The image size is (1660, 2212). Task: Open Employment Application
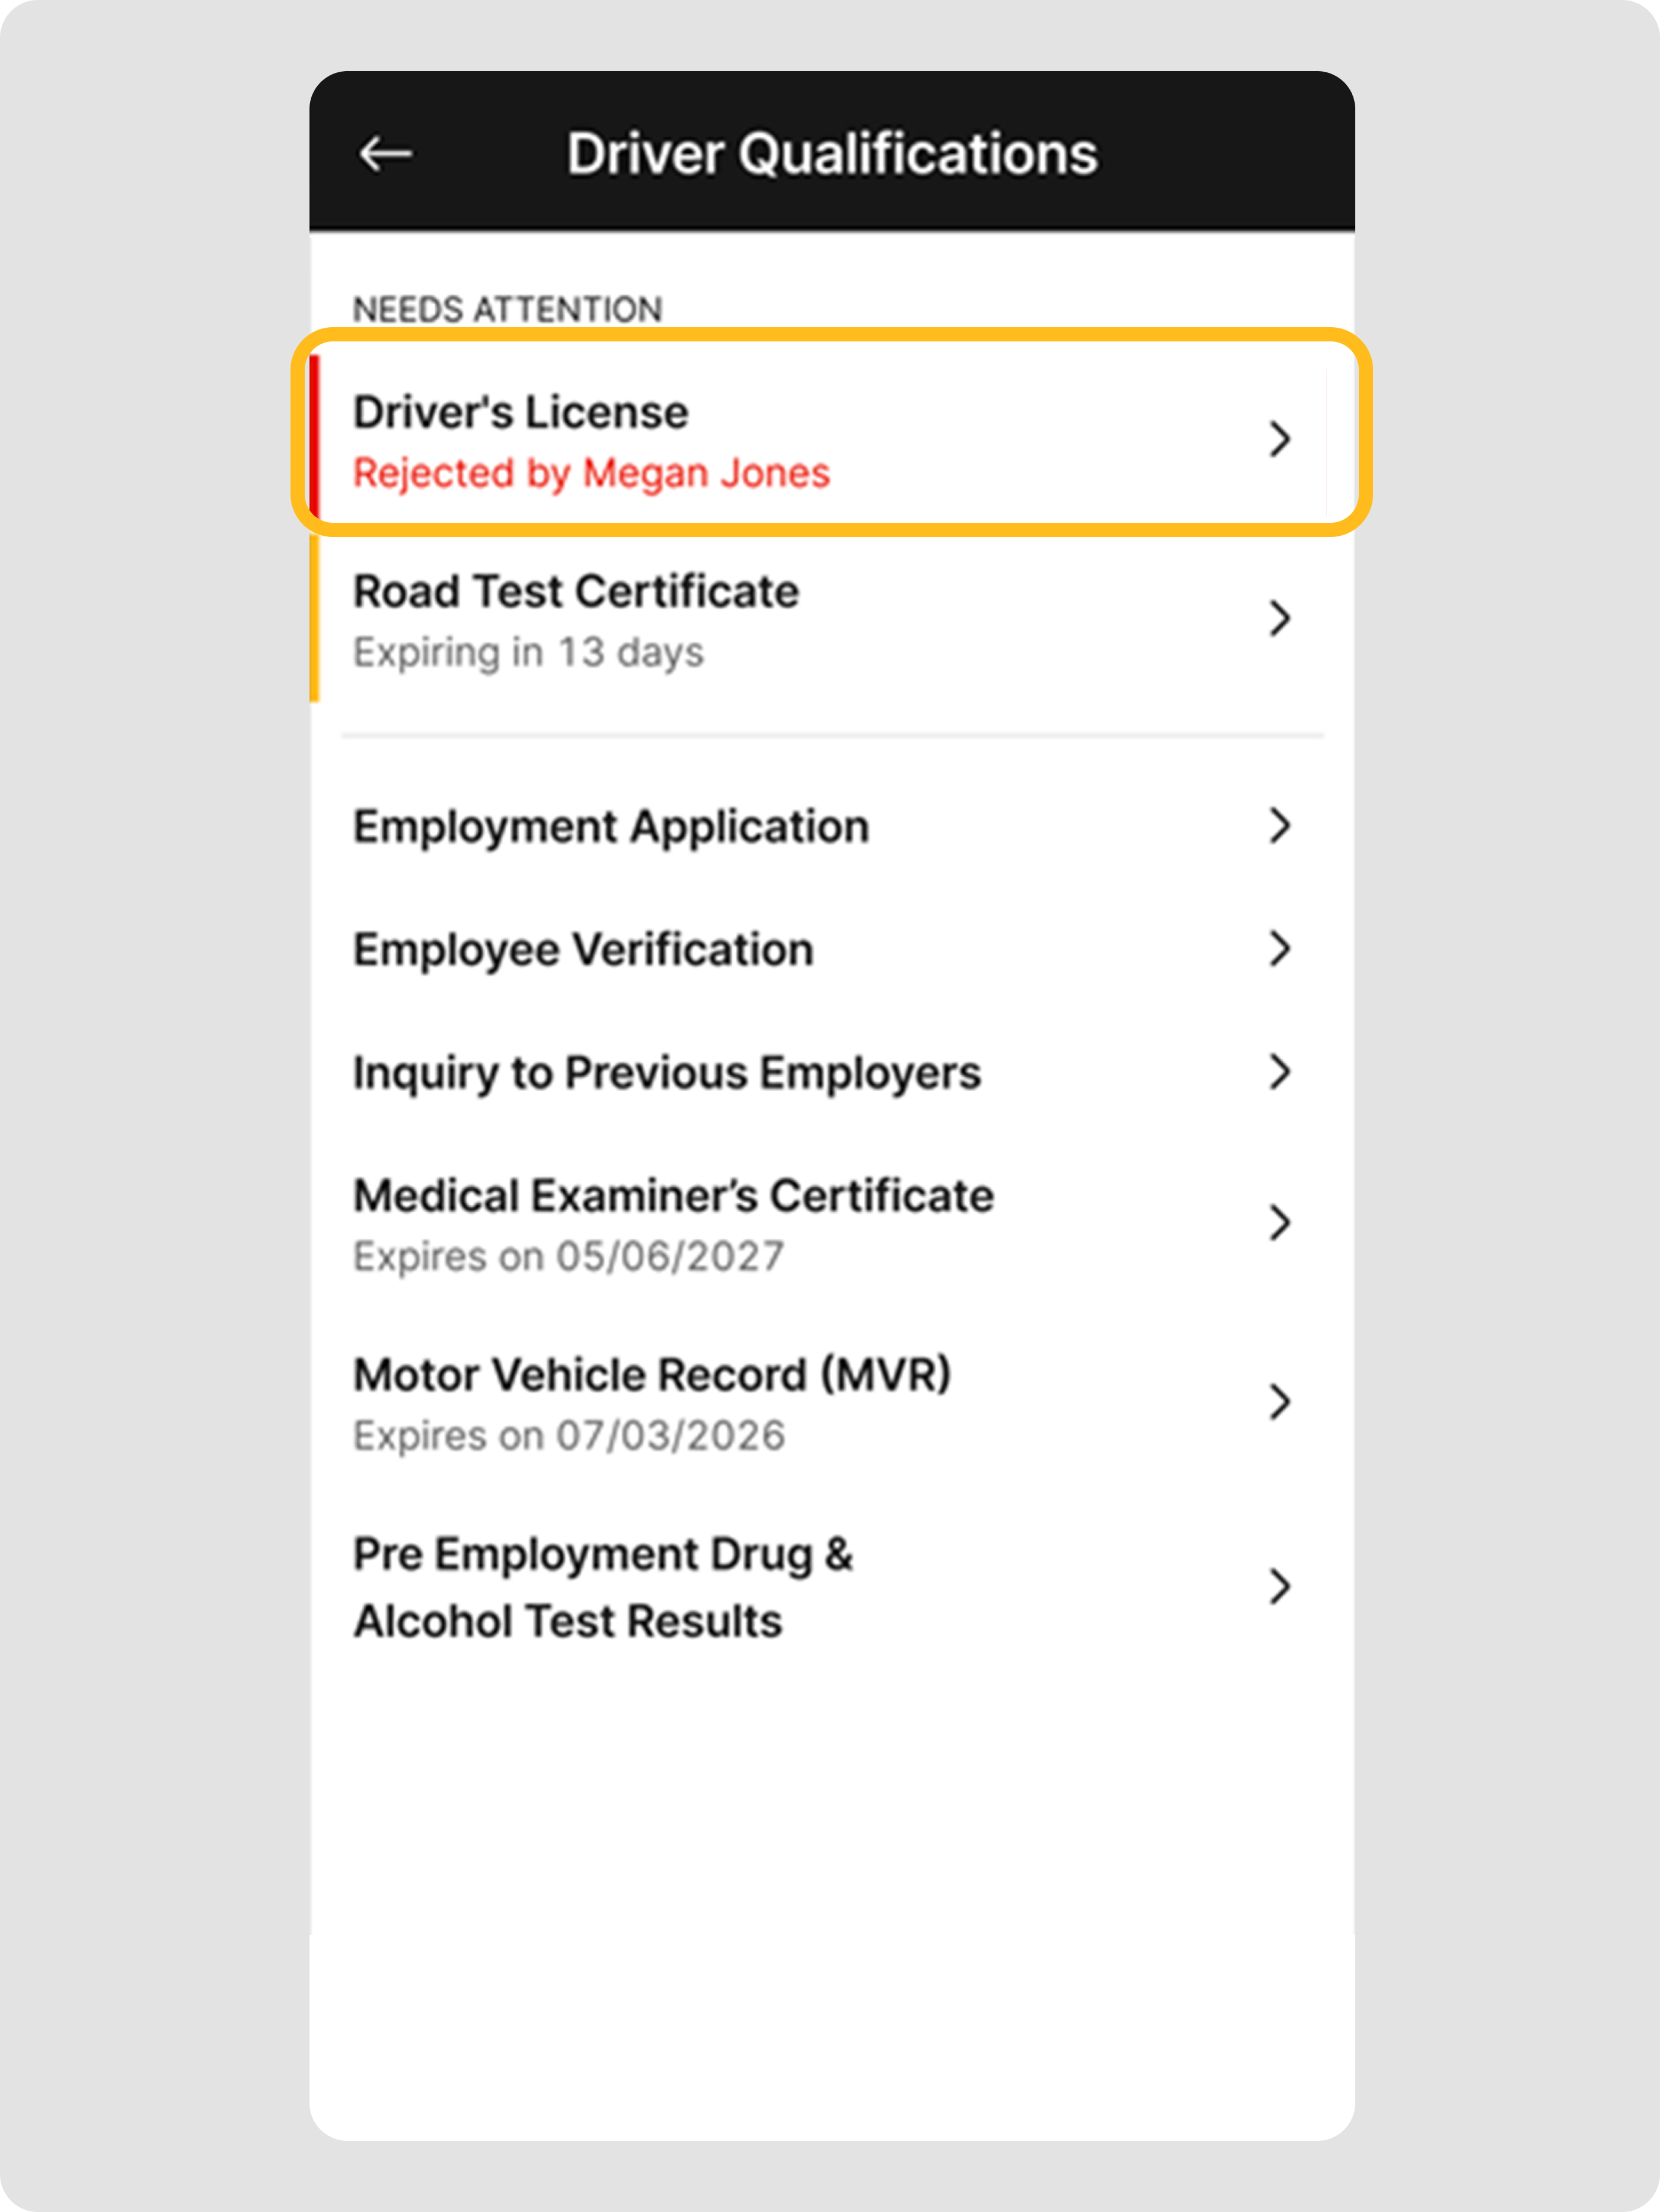click(x=610, y=827)
